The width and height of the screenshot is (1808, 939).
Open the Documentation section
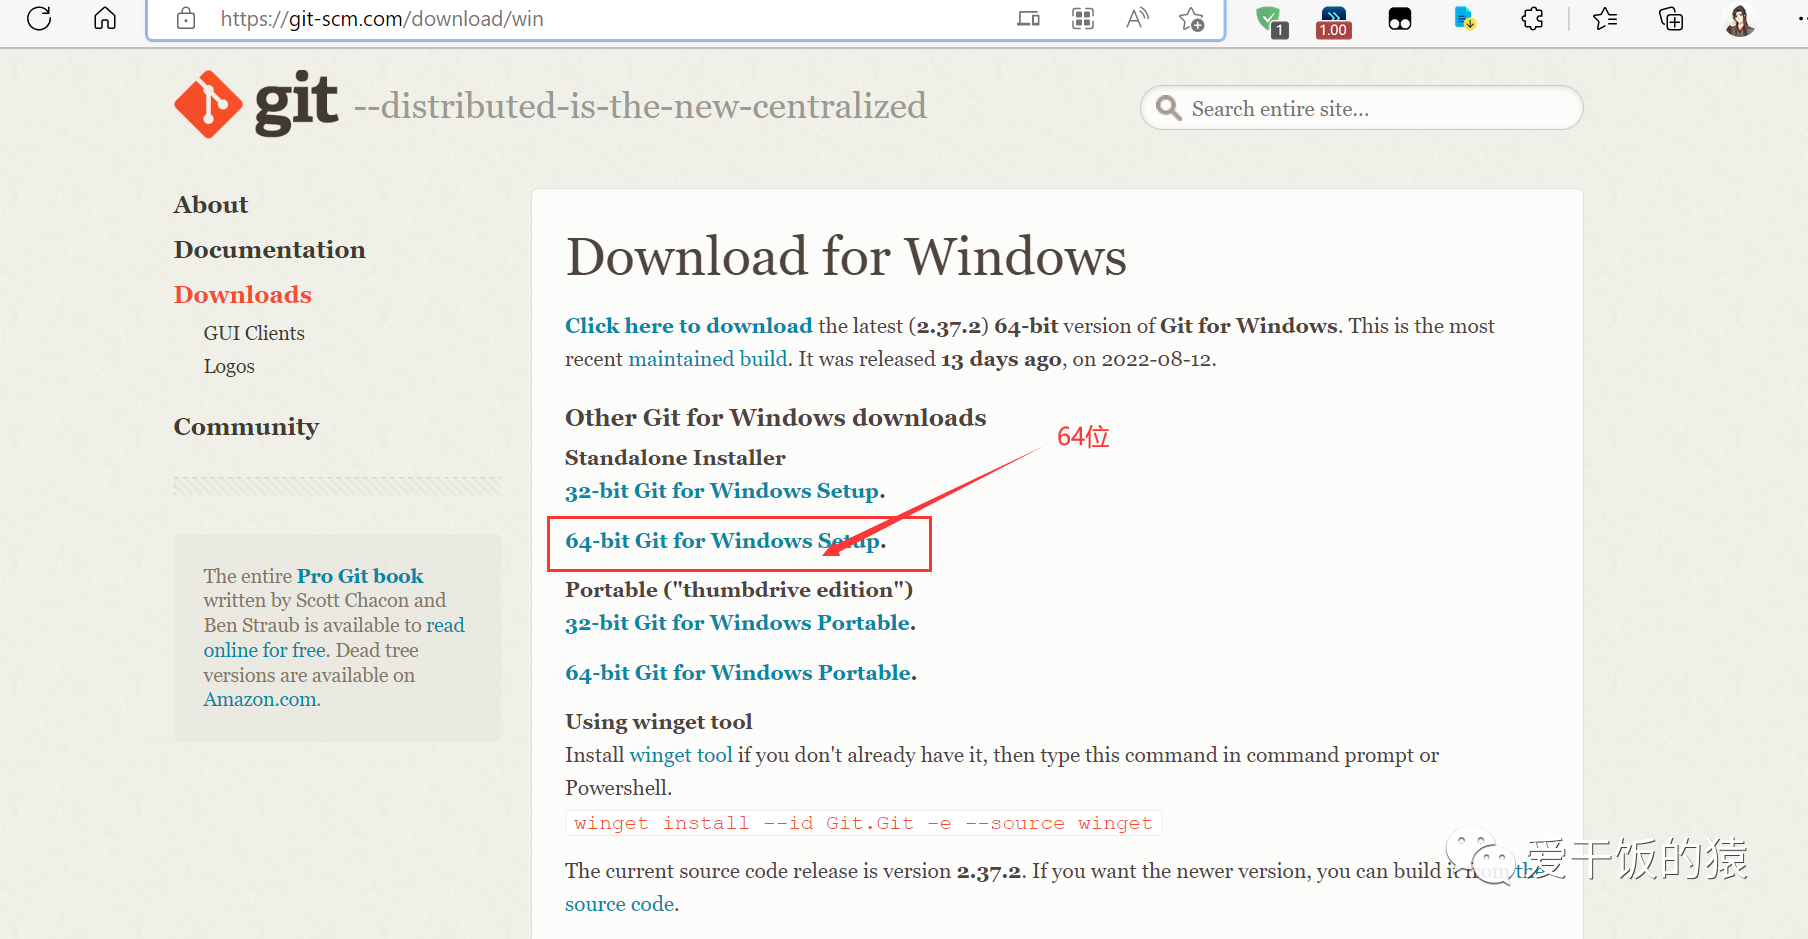click(x=269, y=249)
